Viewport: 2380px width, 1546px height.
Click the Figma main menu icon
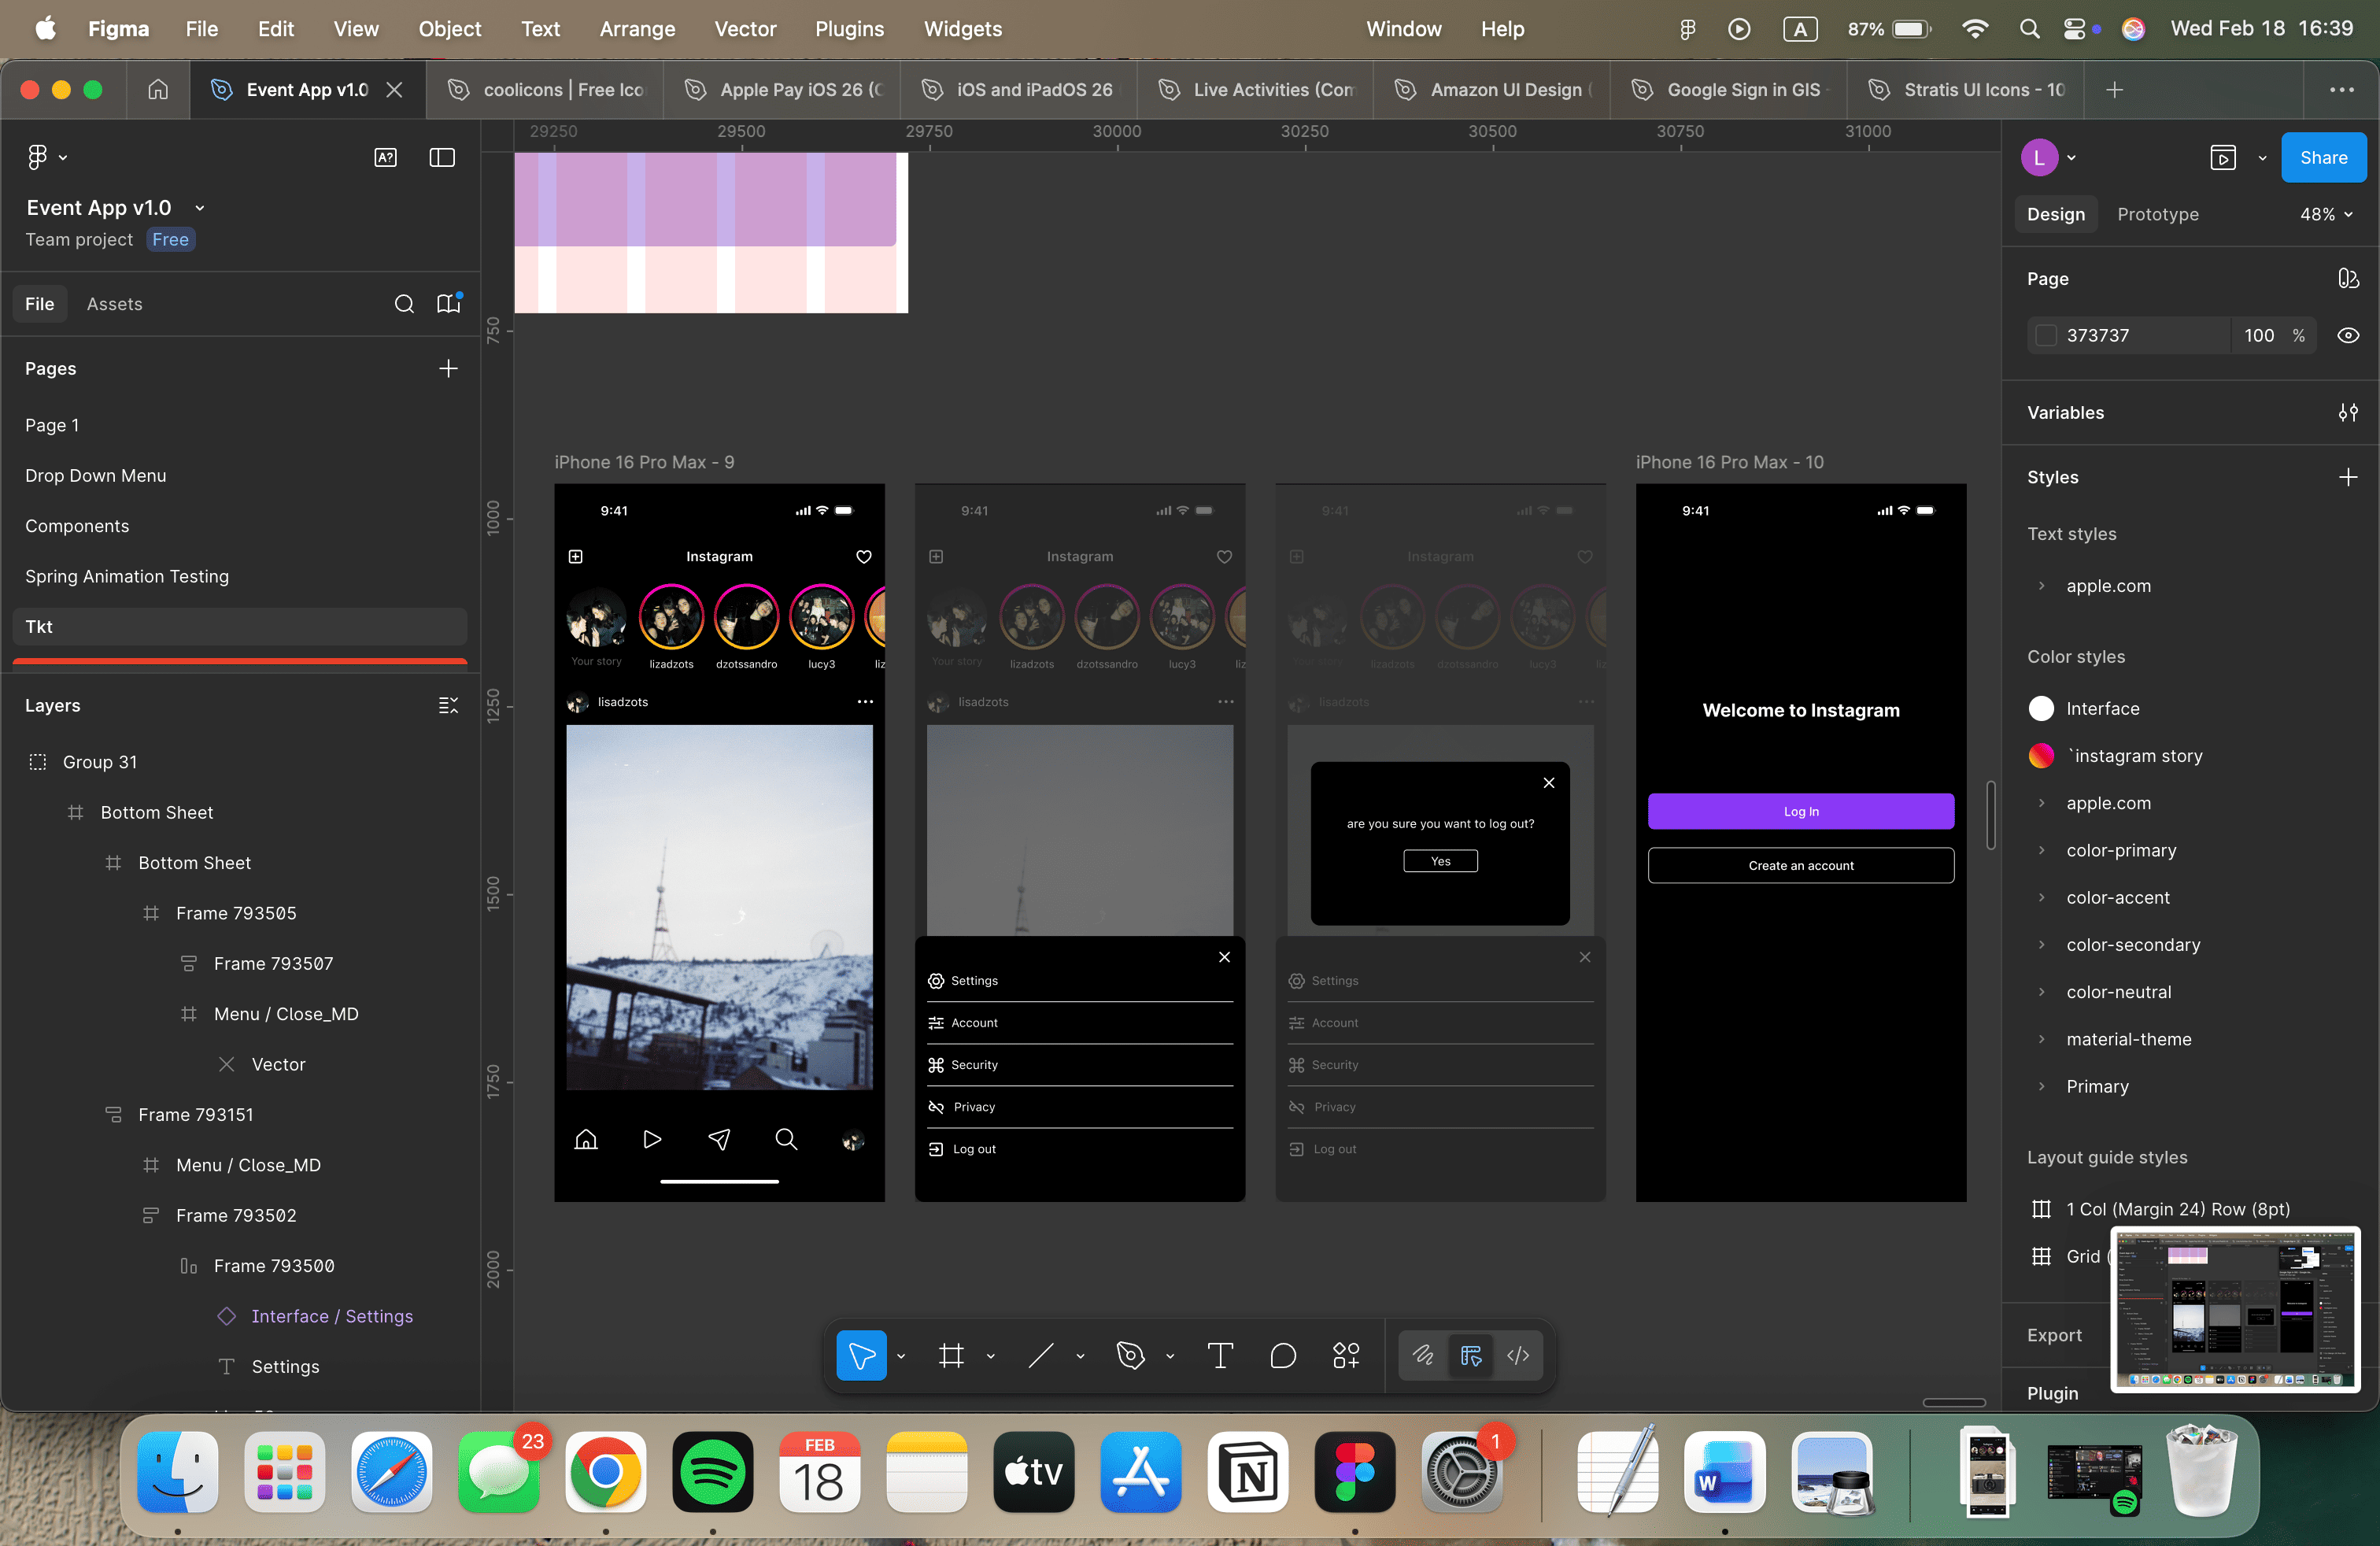pos(38,157)
